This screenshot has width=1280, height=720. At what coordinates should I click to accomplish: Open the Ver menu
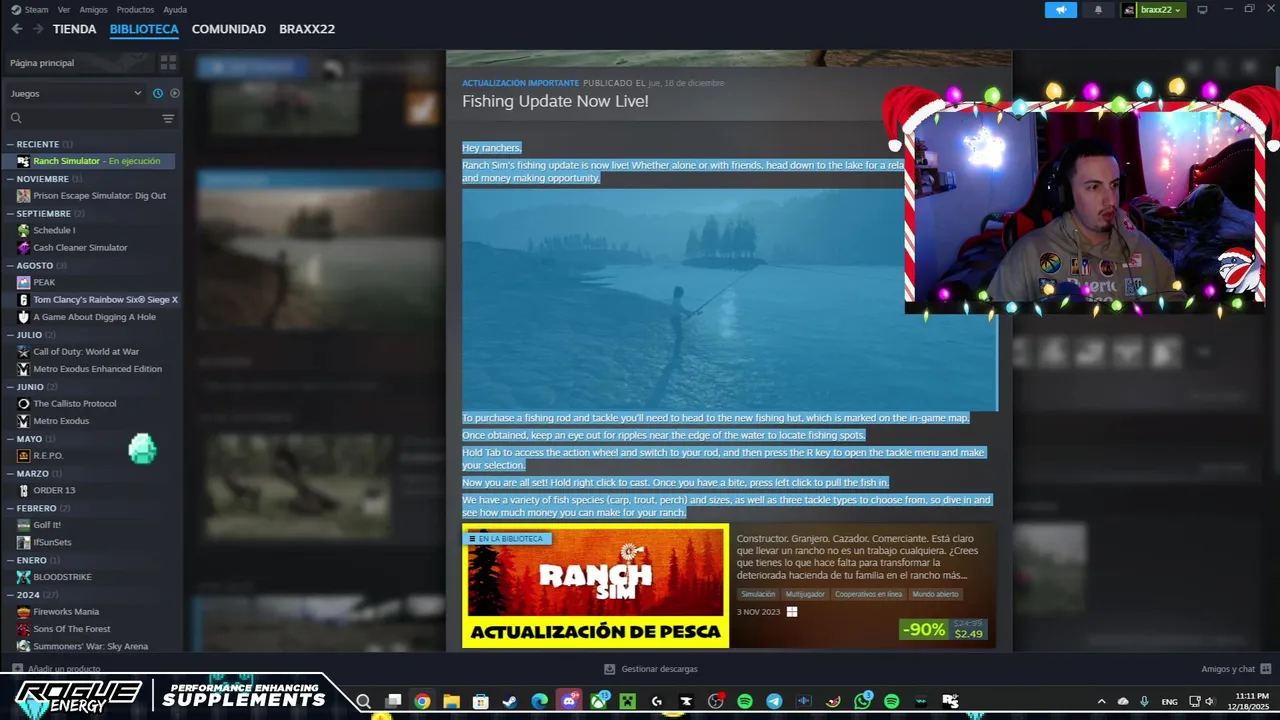(64, 10)
